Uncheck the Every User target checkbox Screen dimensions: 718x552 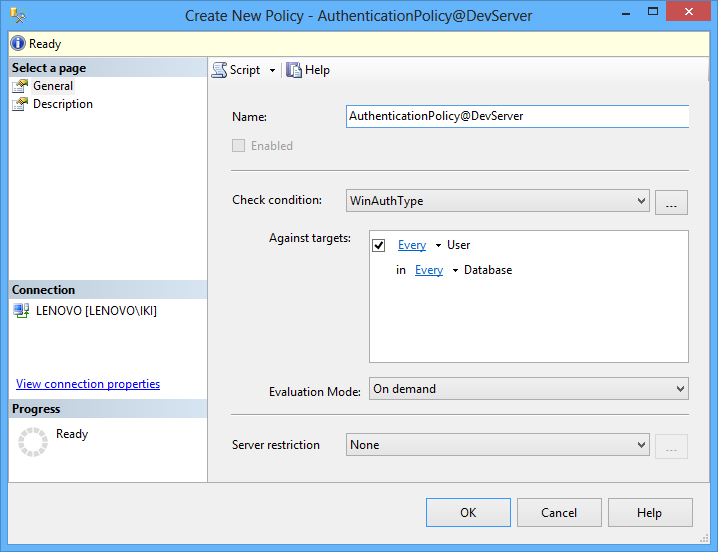[378, 245]
